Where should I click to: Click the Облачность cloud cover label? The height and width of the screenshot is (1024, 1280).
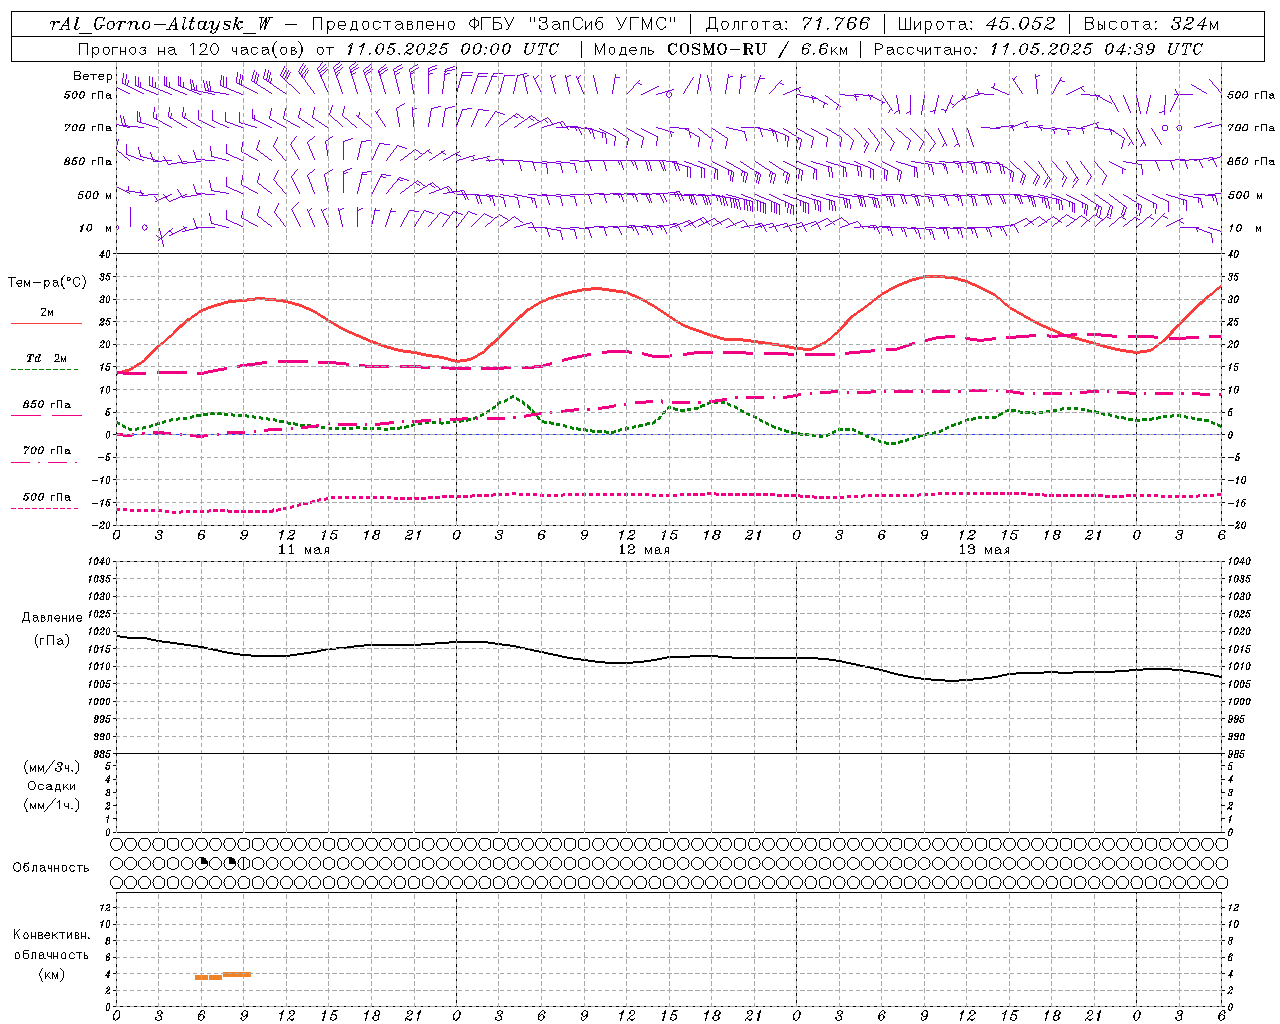(51, 867)
